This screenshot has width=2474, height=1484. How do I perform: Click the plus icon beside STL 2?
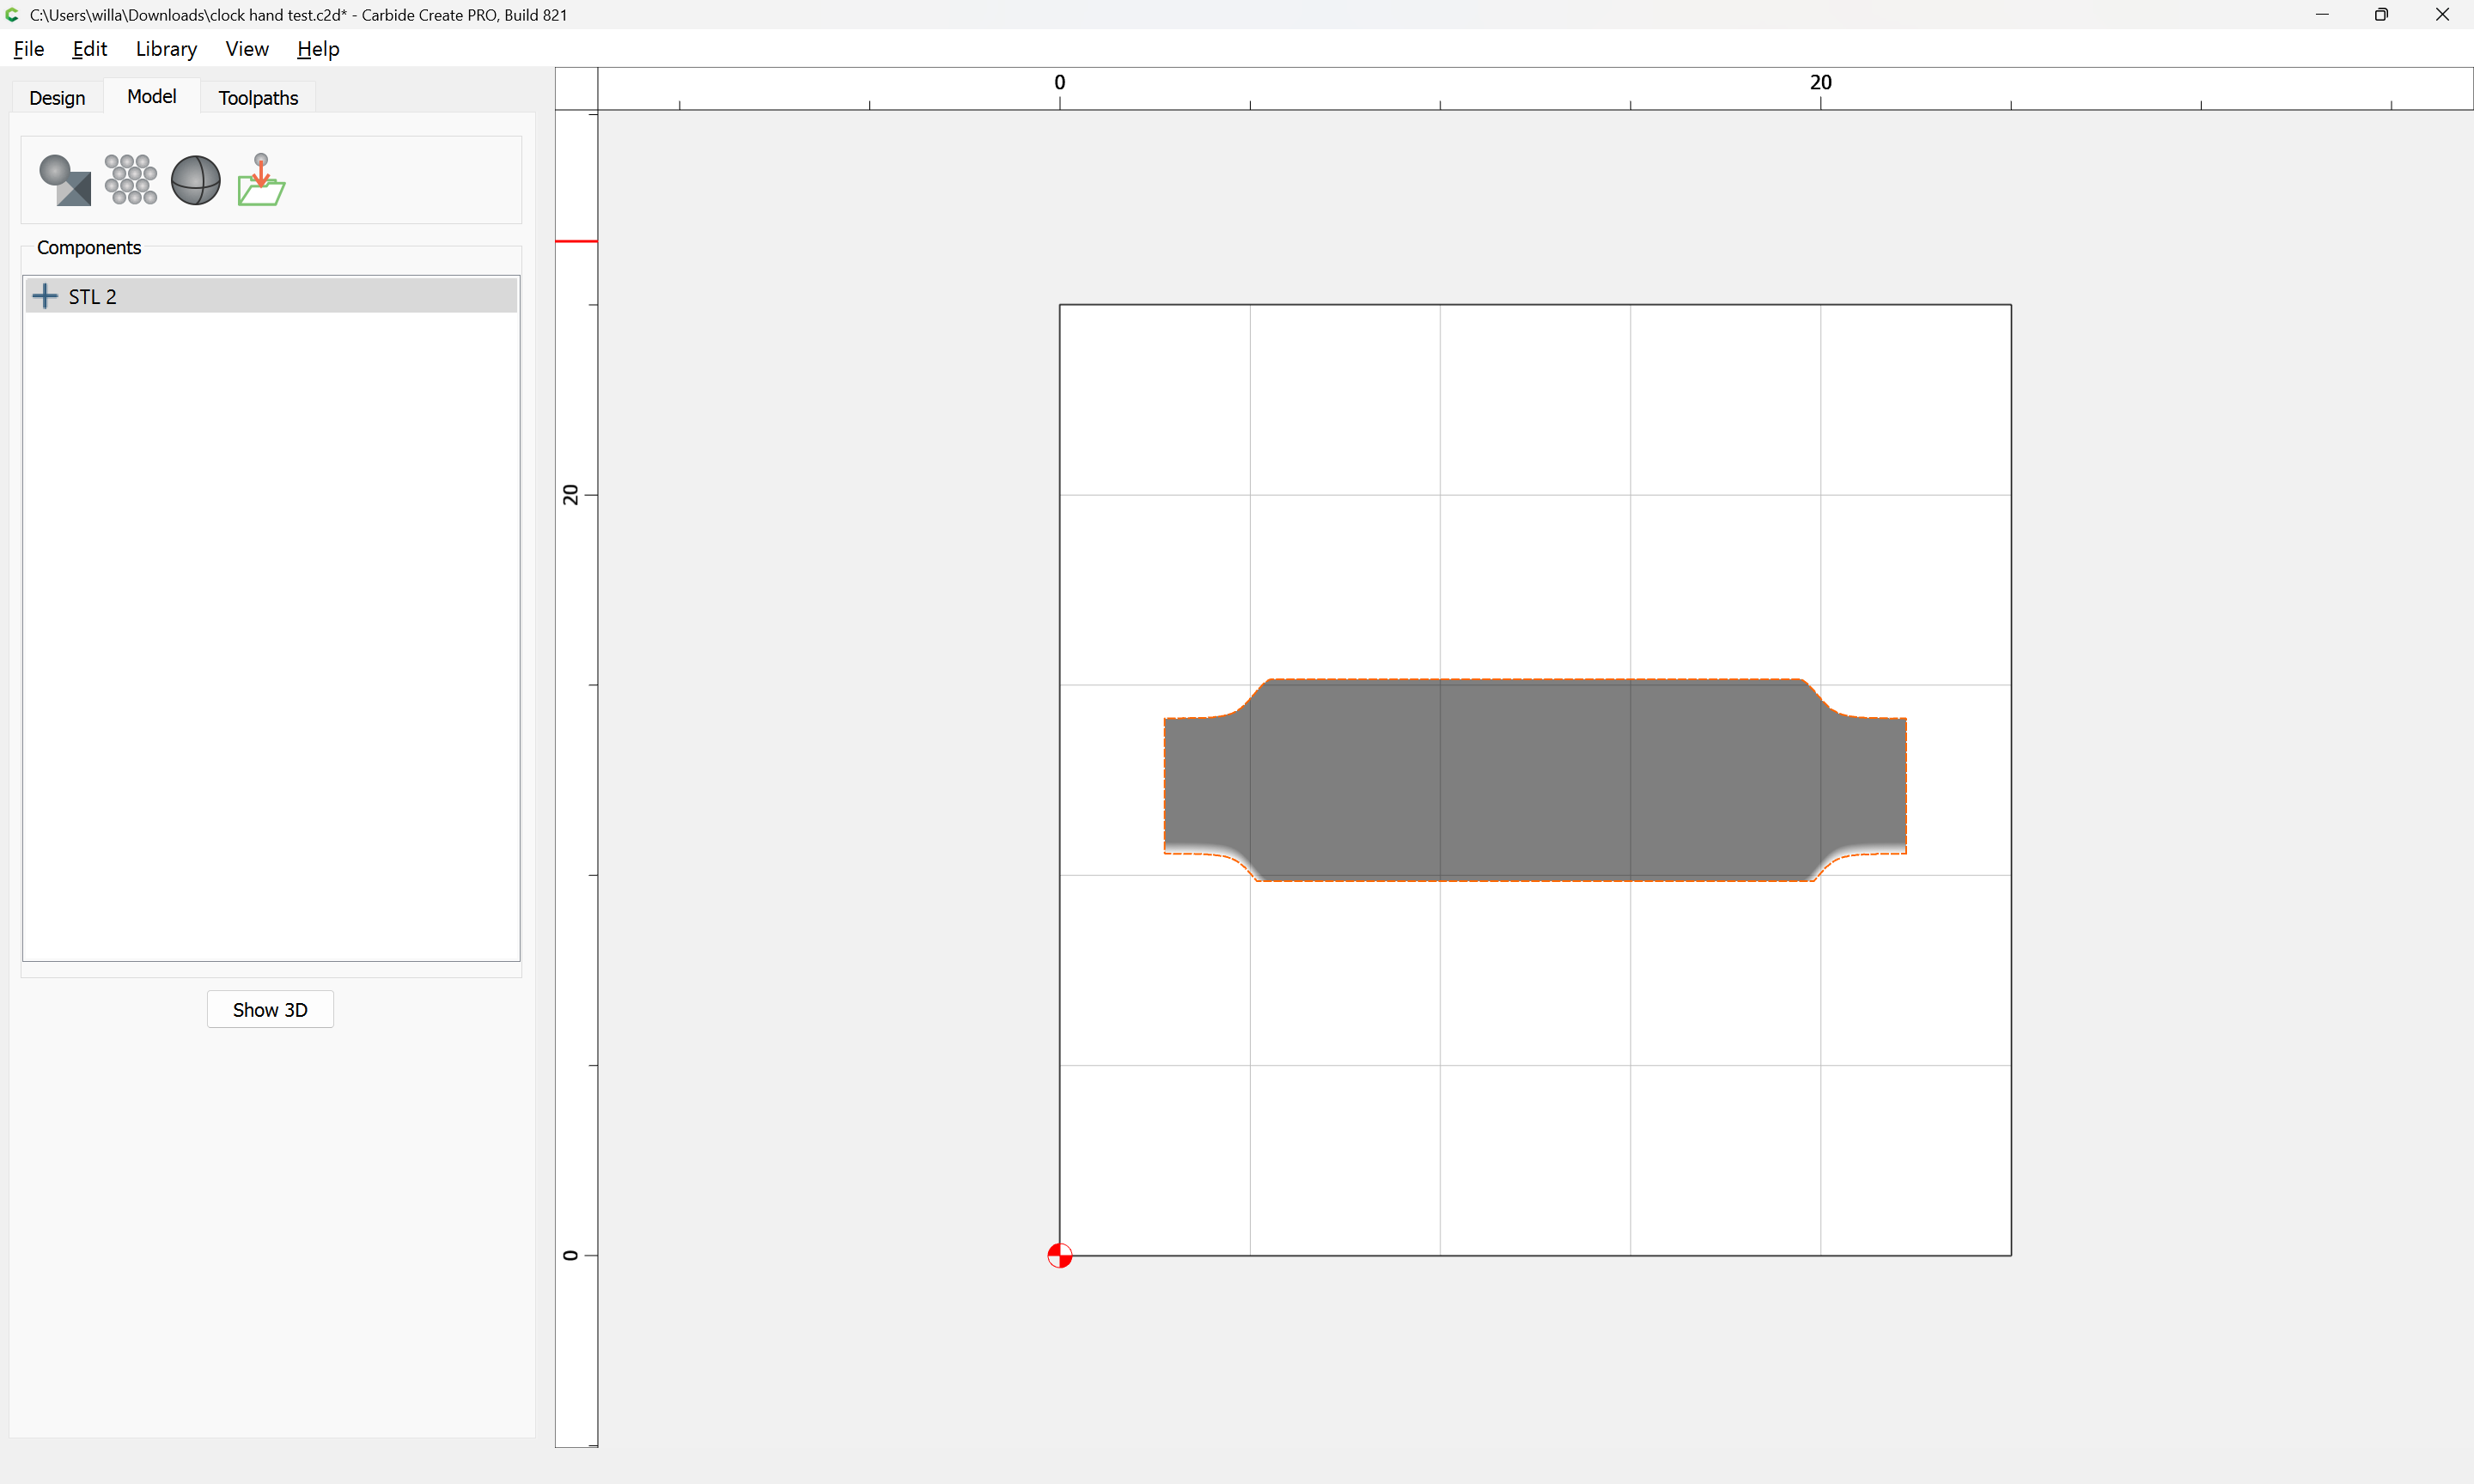(x=45, y=296)
